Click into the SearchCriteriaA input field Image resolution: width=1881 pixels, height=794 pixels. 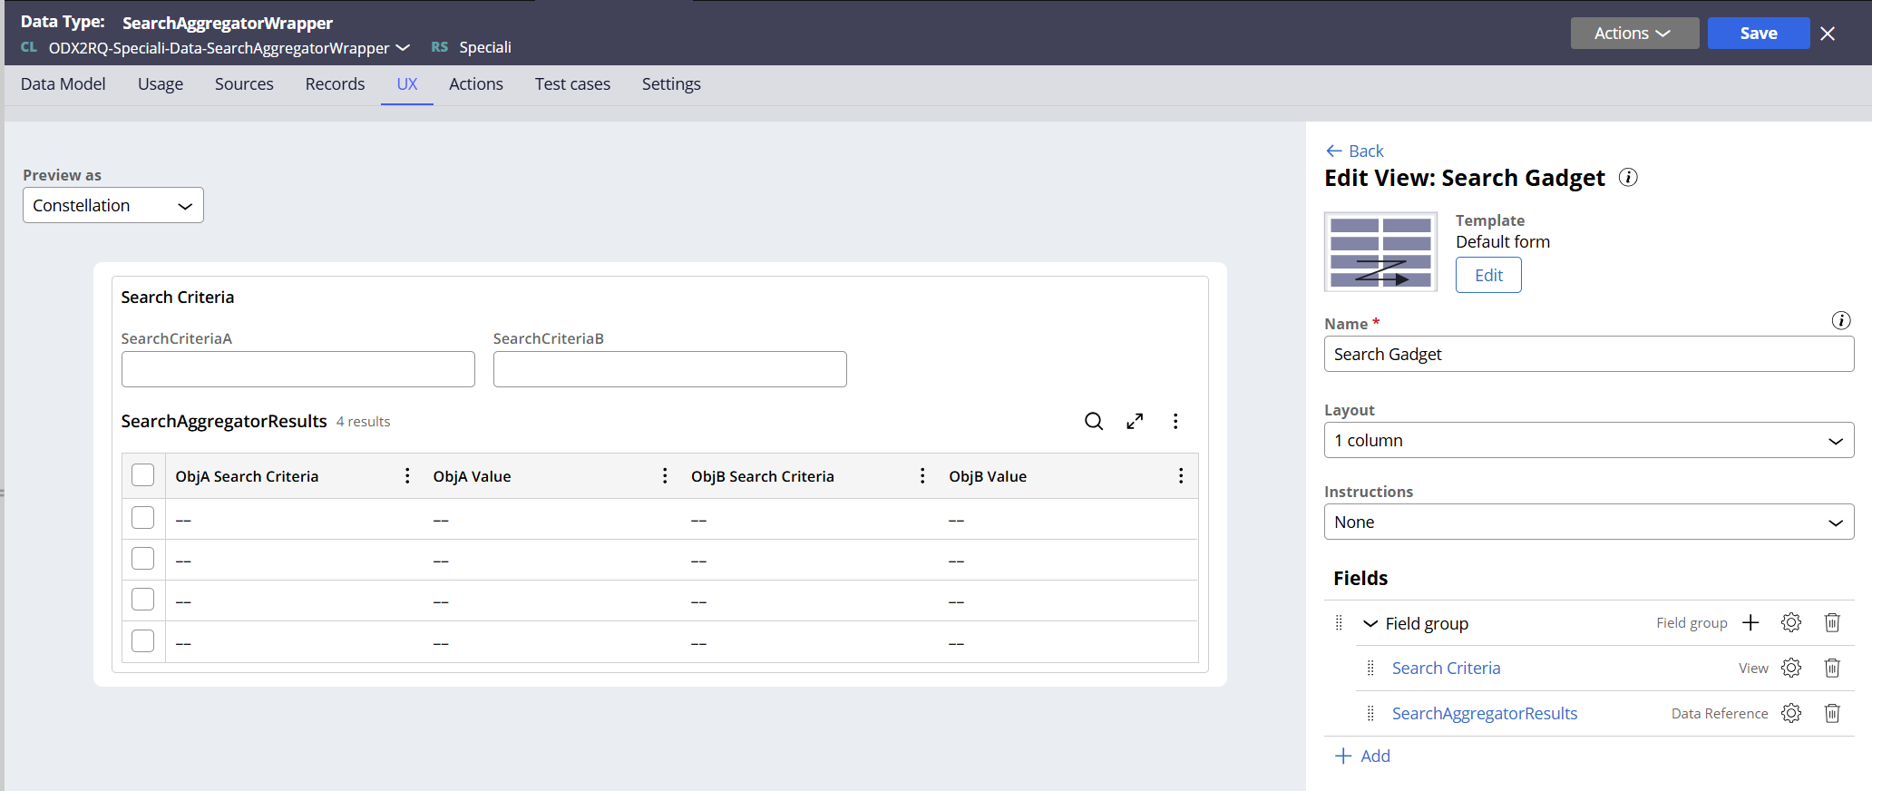tap(298, 370)
